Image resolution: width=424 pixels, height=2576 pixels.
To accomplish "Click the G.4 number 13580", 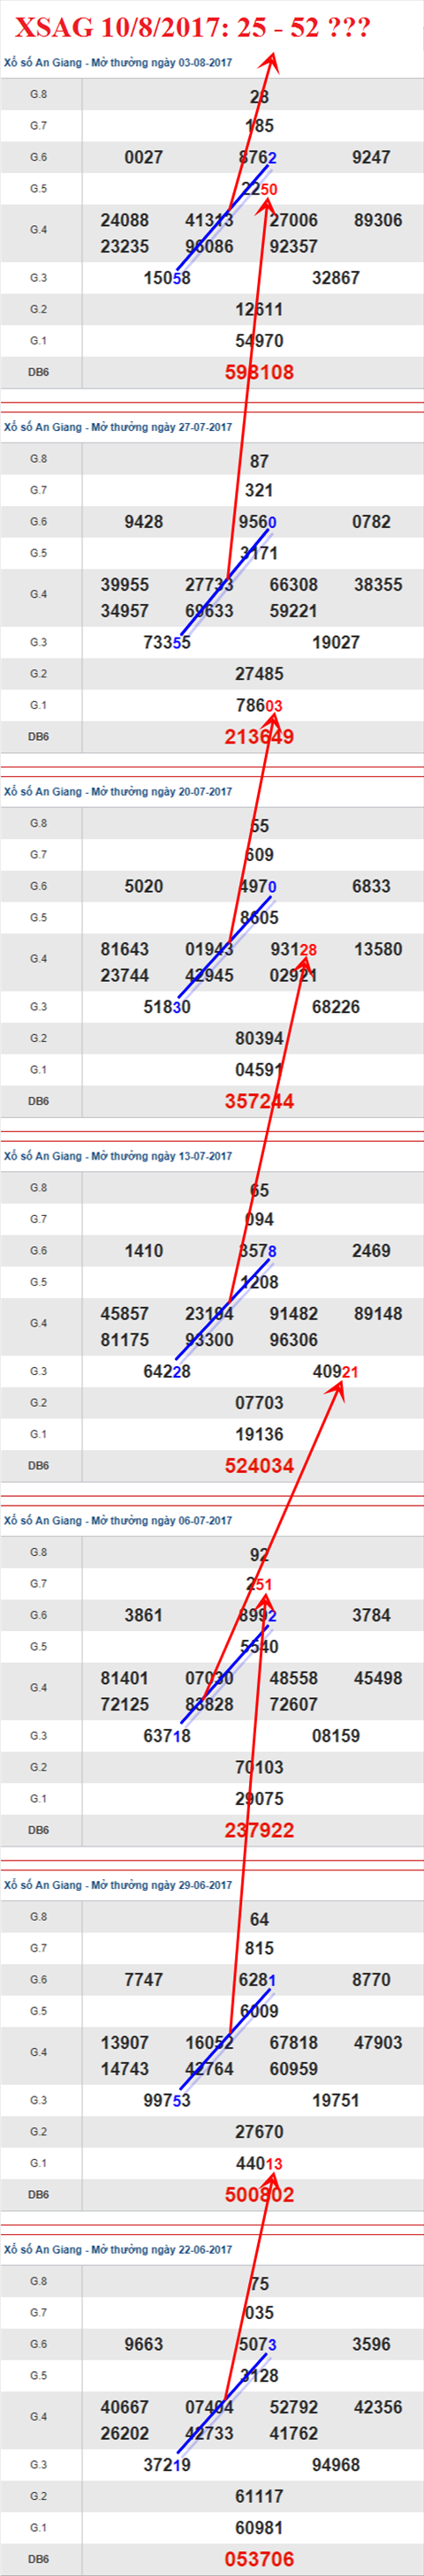I will click(x=378, y=949).
